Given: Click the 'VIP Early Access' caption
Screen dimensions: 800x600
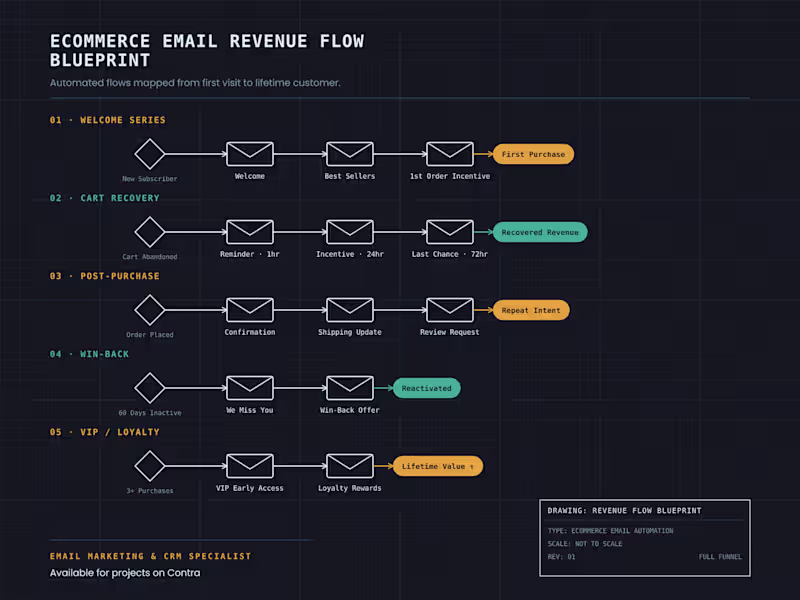Looking at the screenshot, I should [x=249, y=488].
